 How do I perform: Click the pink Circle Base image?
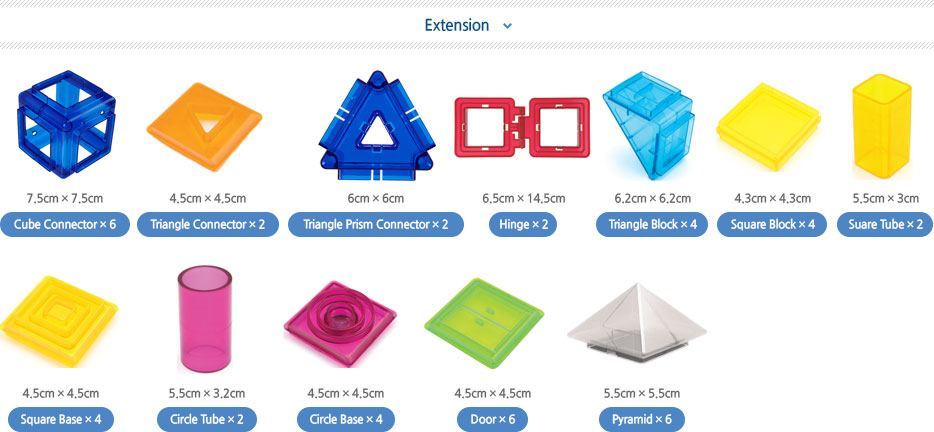341,322
